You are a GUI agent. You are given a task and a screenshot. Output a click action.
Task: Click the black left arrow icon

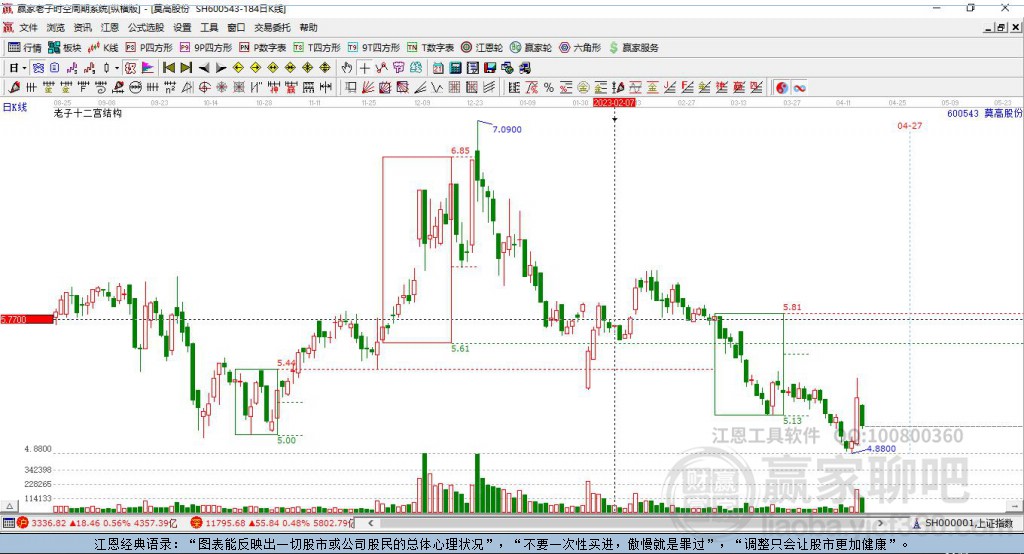[204, 68]
